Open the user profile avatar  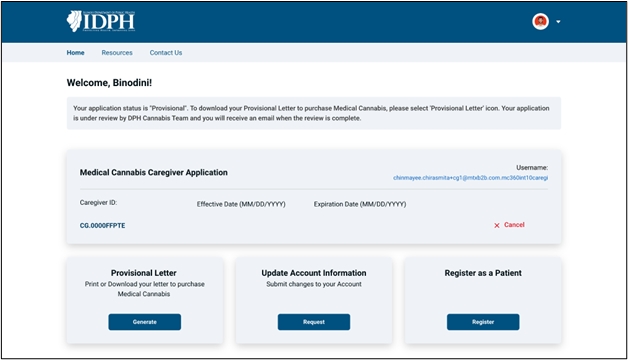pos(540,22)
